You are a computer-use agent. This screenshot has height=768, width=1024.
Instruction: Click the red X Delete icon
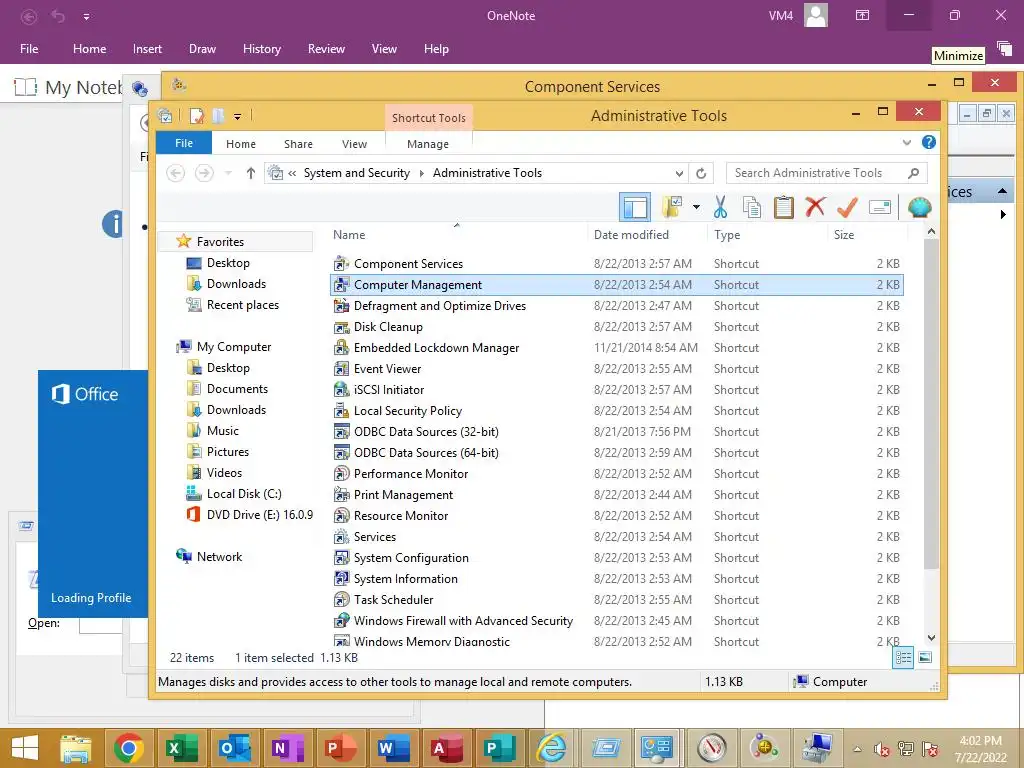tap(815, 207)
